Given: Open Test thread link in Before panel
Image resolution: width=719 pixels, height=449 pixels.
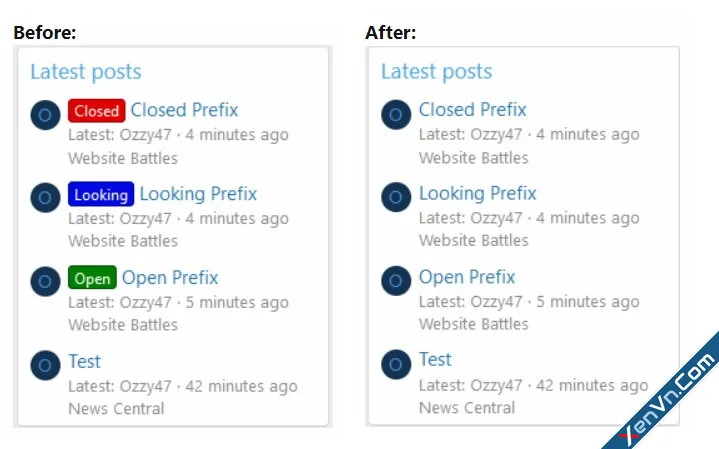Looking at the screenshot, I should click(84, 361).
